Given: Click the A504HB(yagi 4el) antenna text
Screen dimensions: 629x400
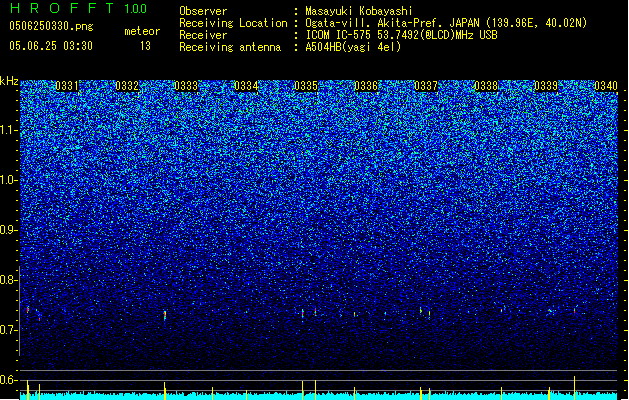Looking at the screenshot, I should 353,47.
